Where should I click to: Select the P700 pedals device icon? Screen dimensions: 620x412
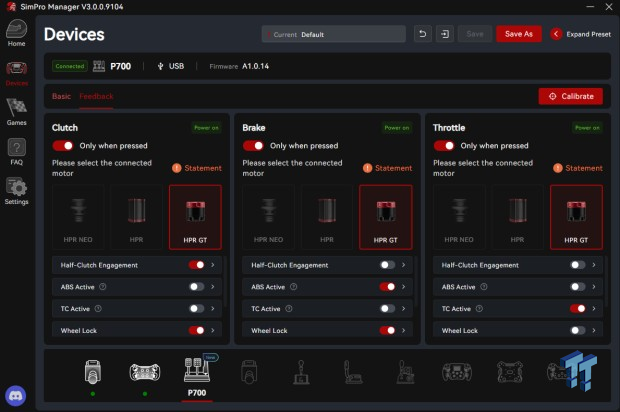click(x=197, y=370)
